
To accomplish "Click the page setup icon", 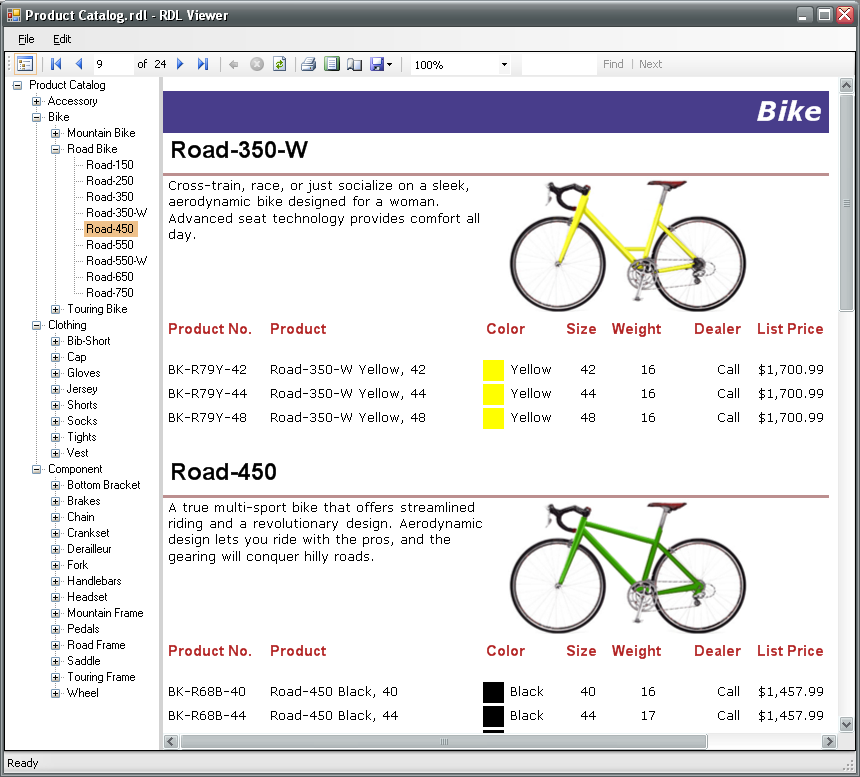I will pos(354,64).
